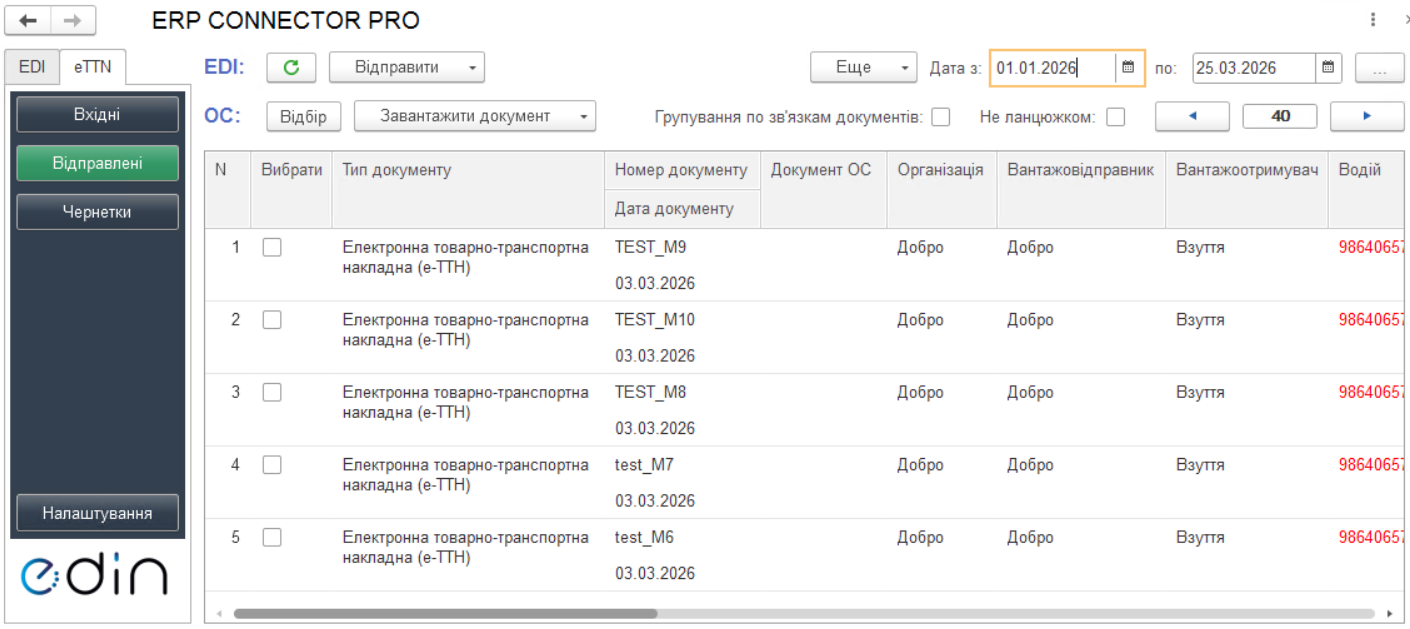1410x629 pixels.
Task: Go to previous page with left arrow
Action: pyautogui.click(x=1192, y=116)
